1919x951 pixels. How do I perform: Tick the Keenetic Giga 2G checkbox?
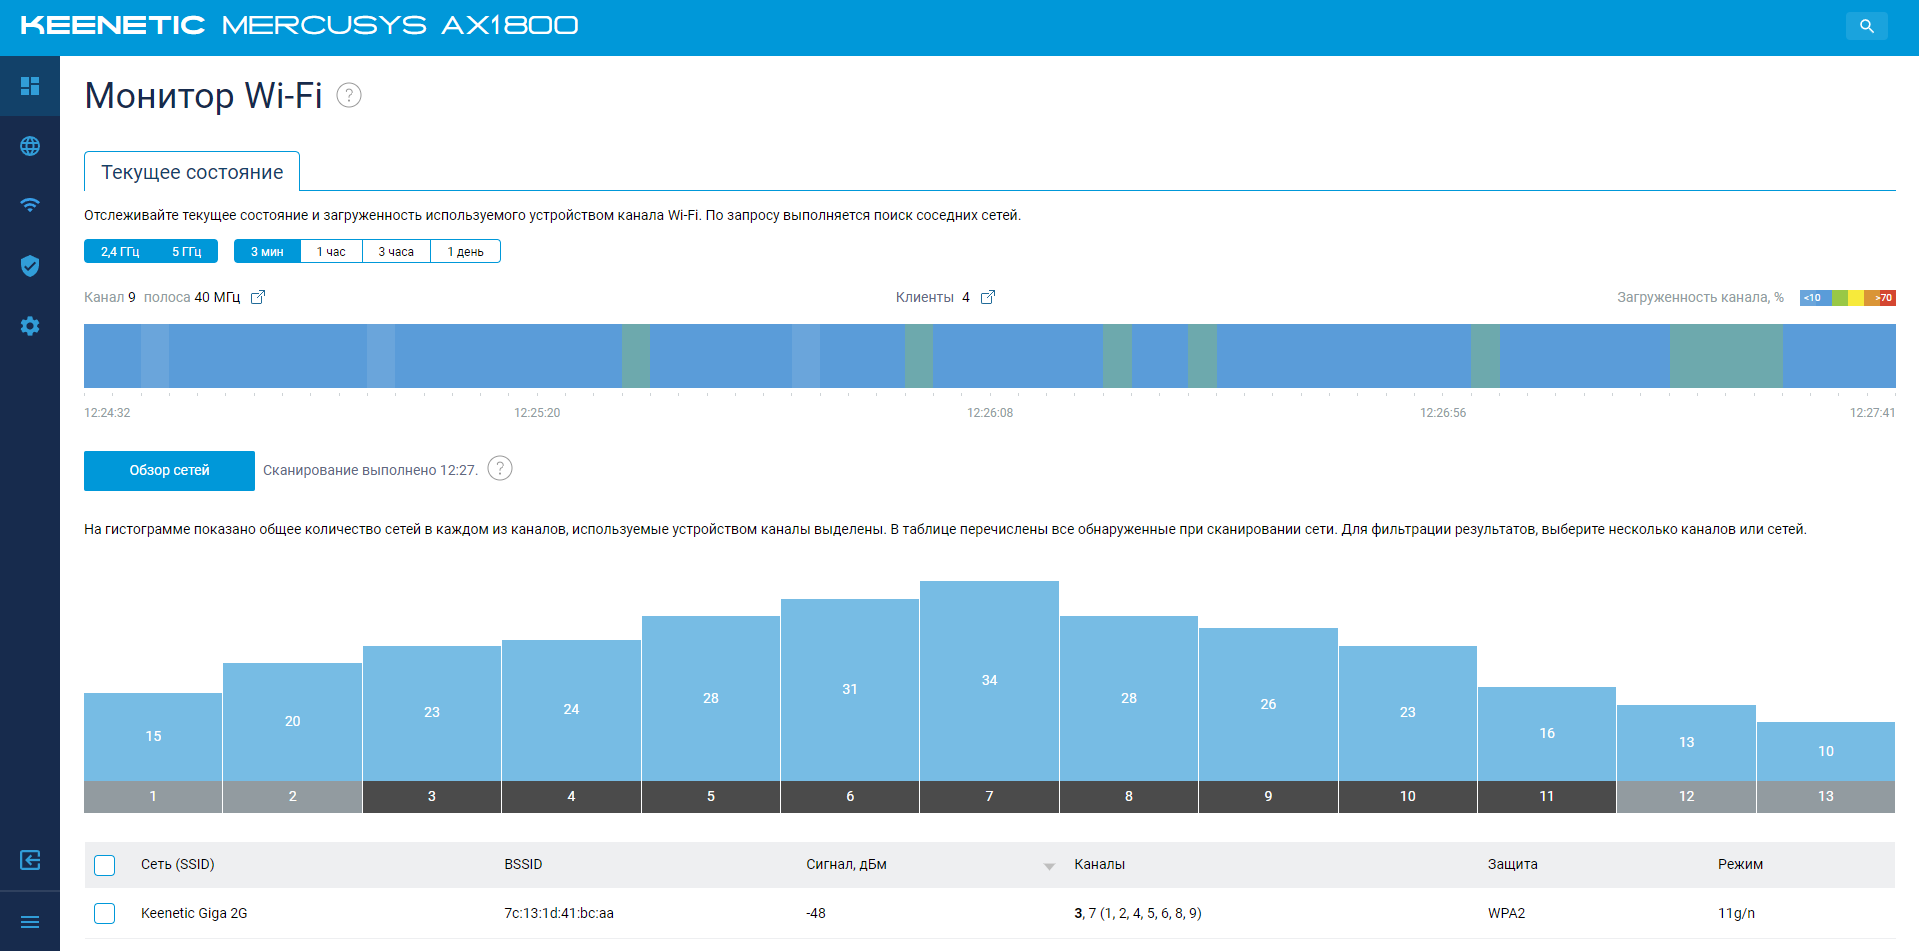[105, 913]
